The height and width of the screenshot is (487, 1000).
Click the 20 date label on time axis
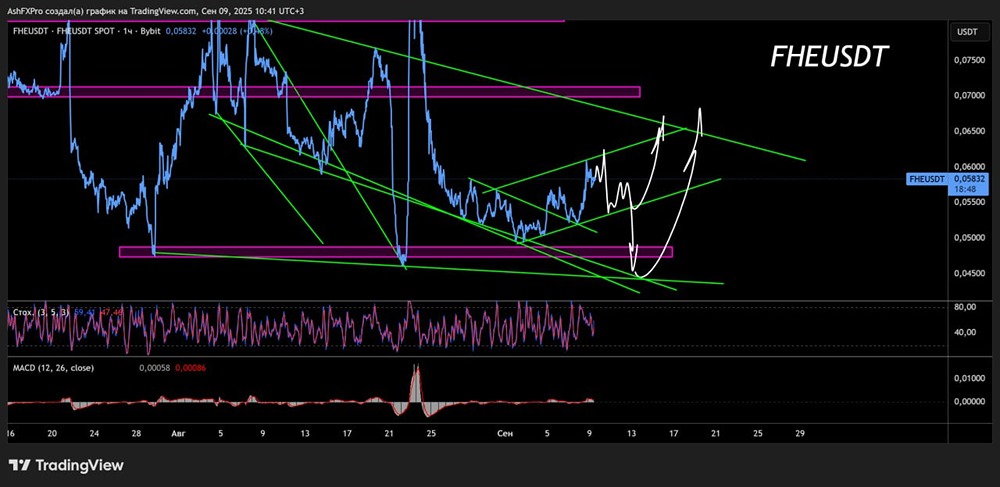(x=52, y=433)
